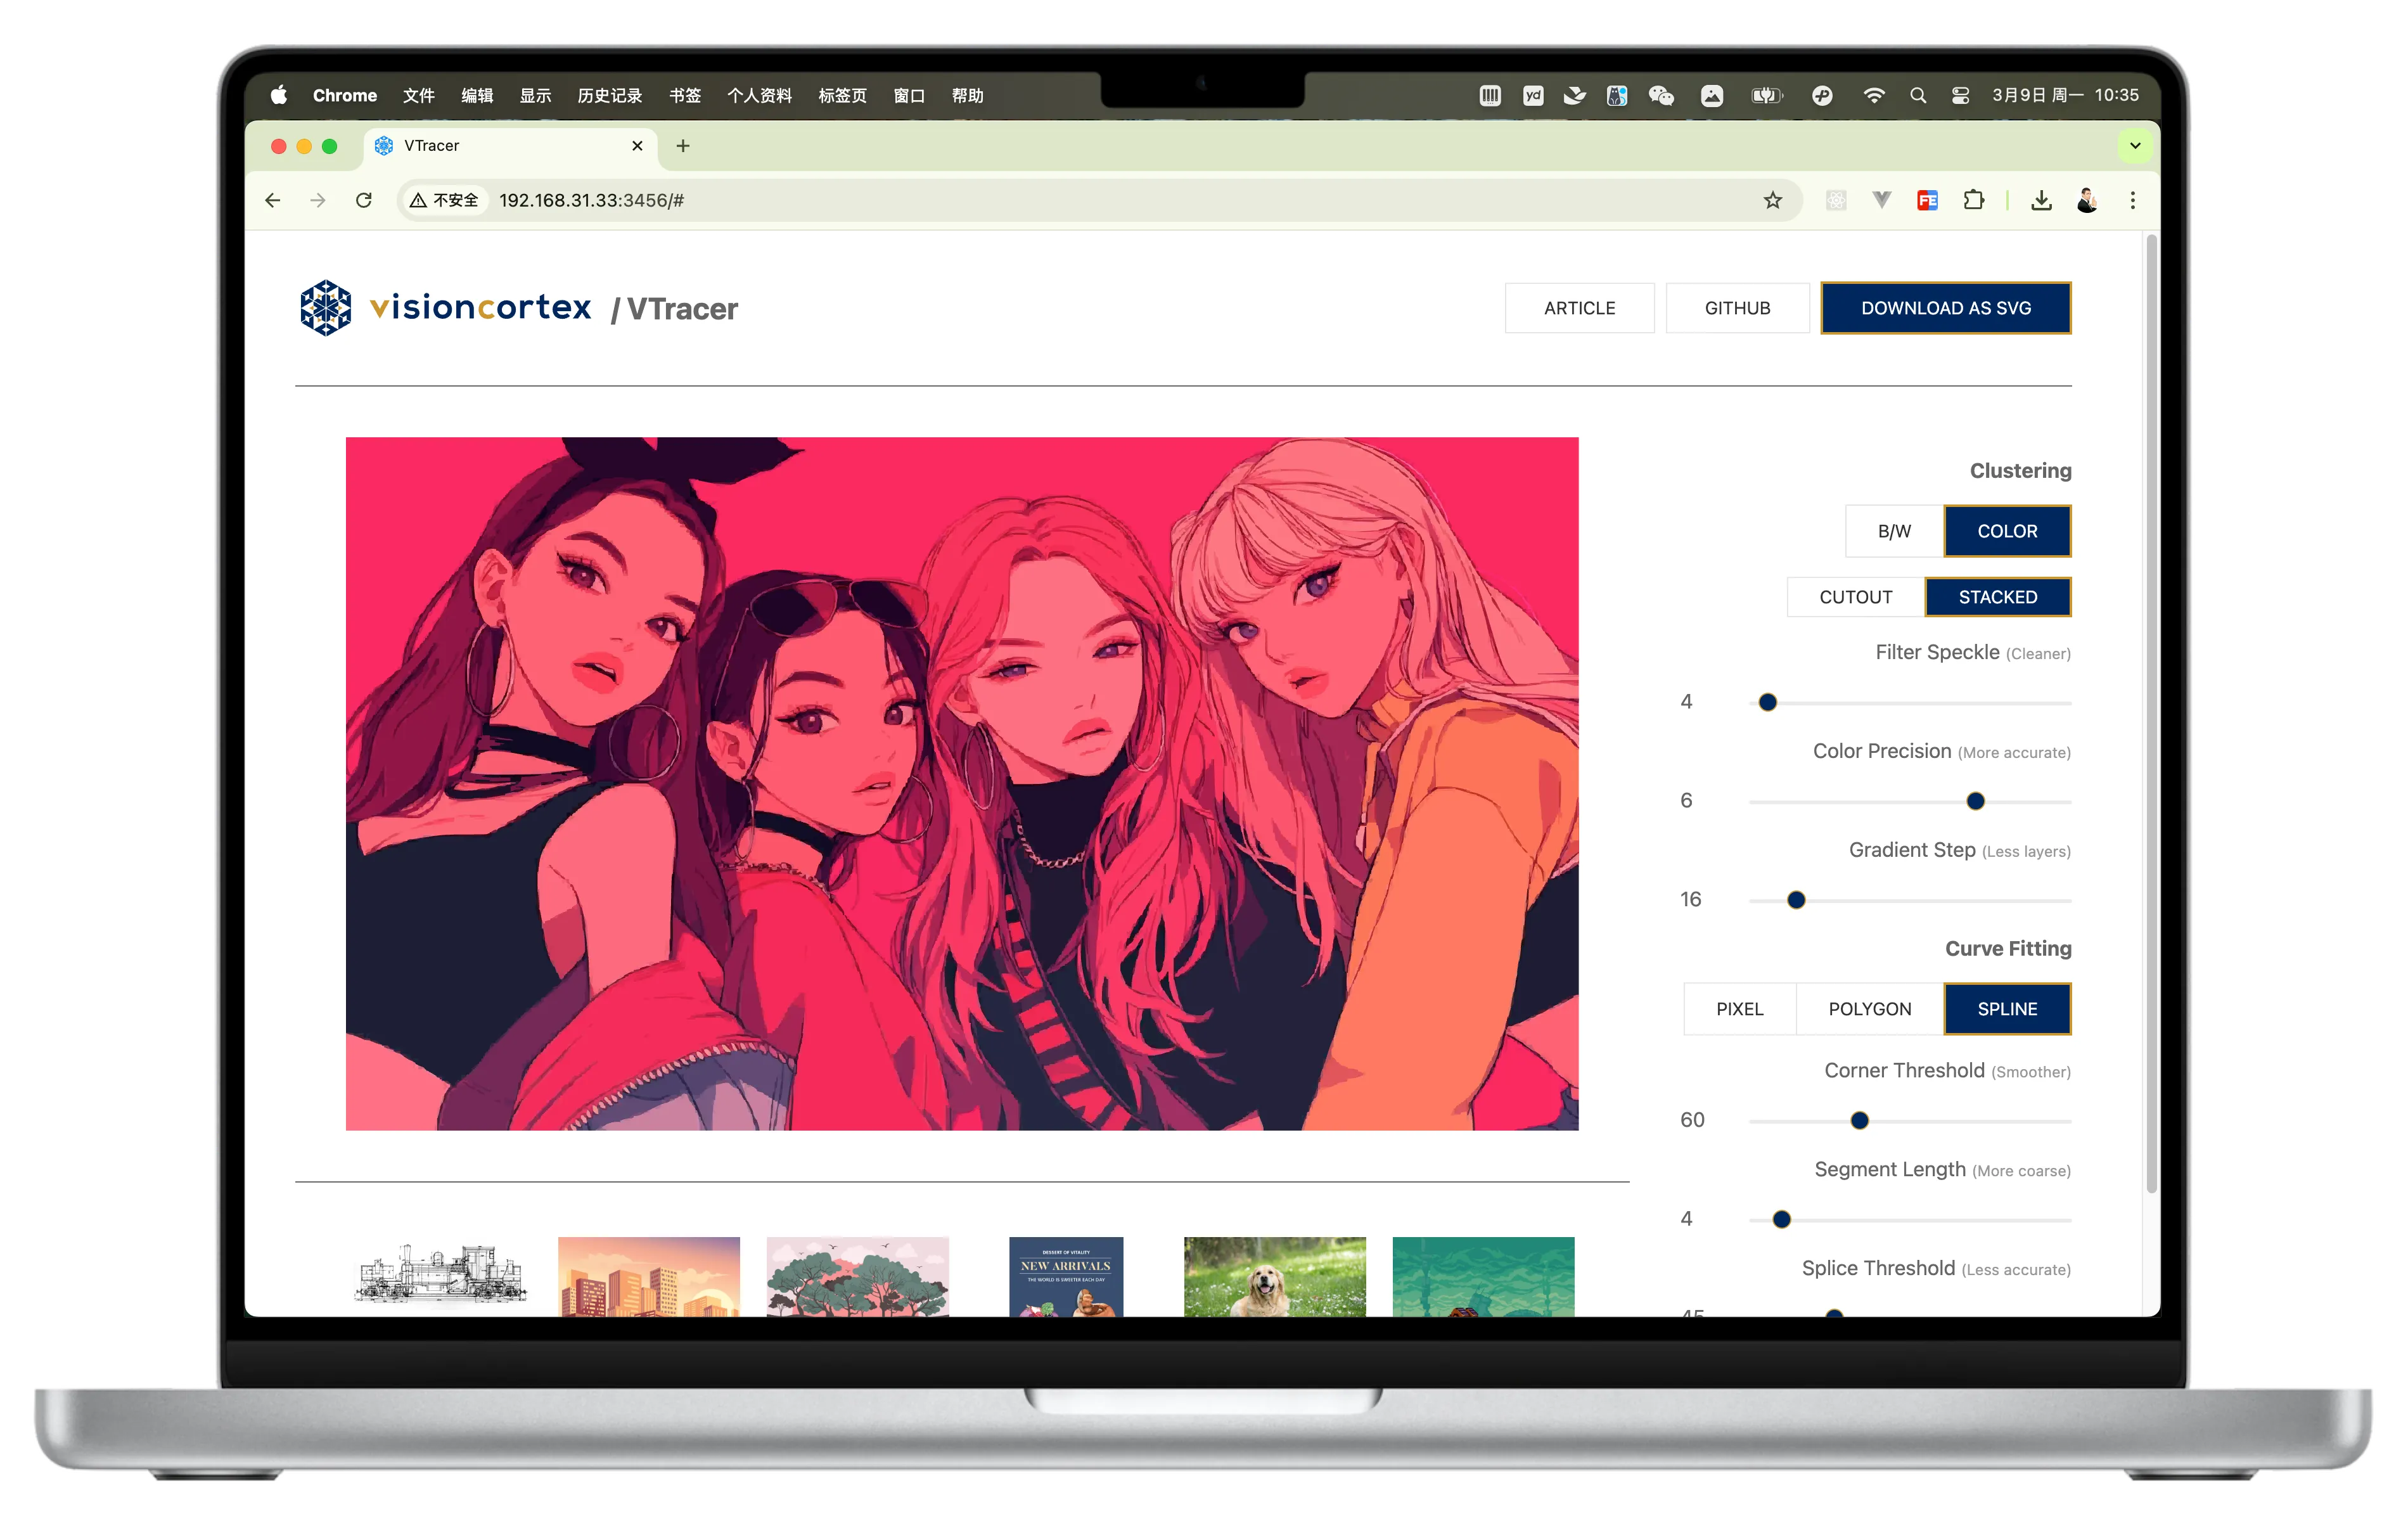Click the faded atom-shaped extension icon
The image size is (2408, 1521).
(x=1836, y=201)
